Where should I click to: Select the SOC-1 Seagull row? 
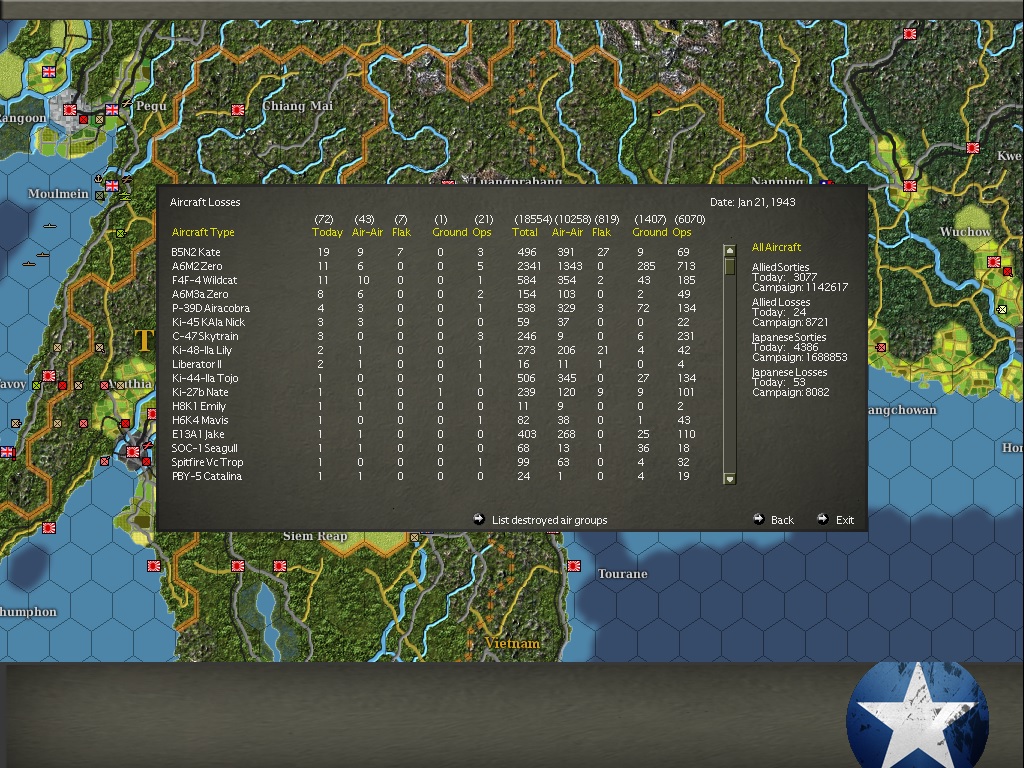[434, 448]
